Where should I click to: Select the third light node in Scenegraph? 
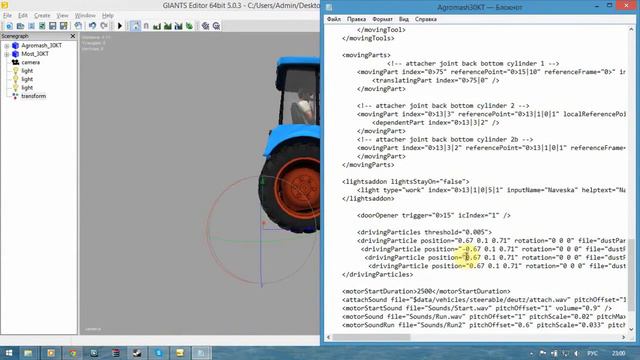point(27,88)
